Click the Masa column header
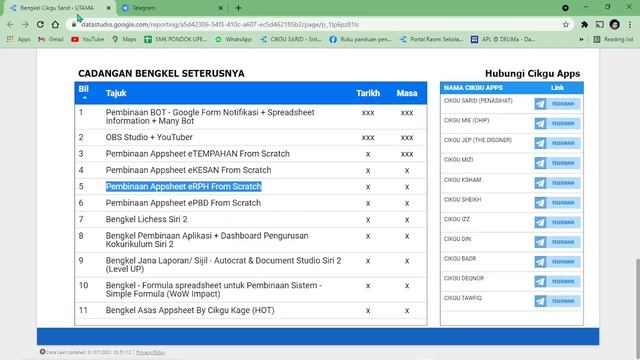This screenshot has height=360, width=640. click(407, 93)
